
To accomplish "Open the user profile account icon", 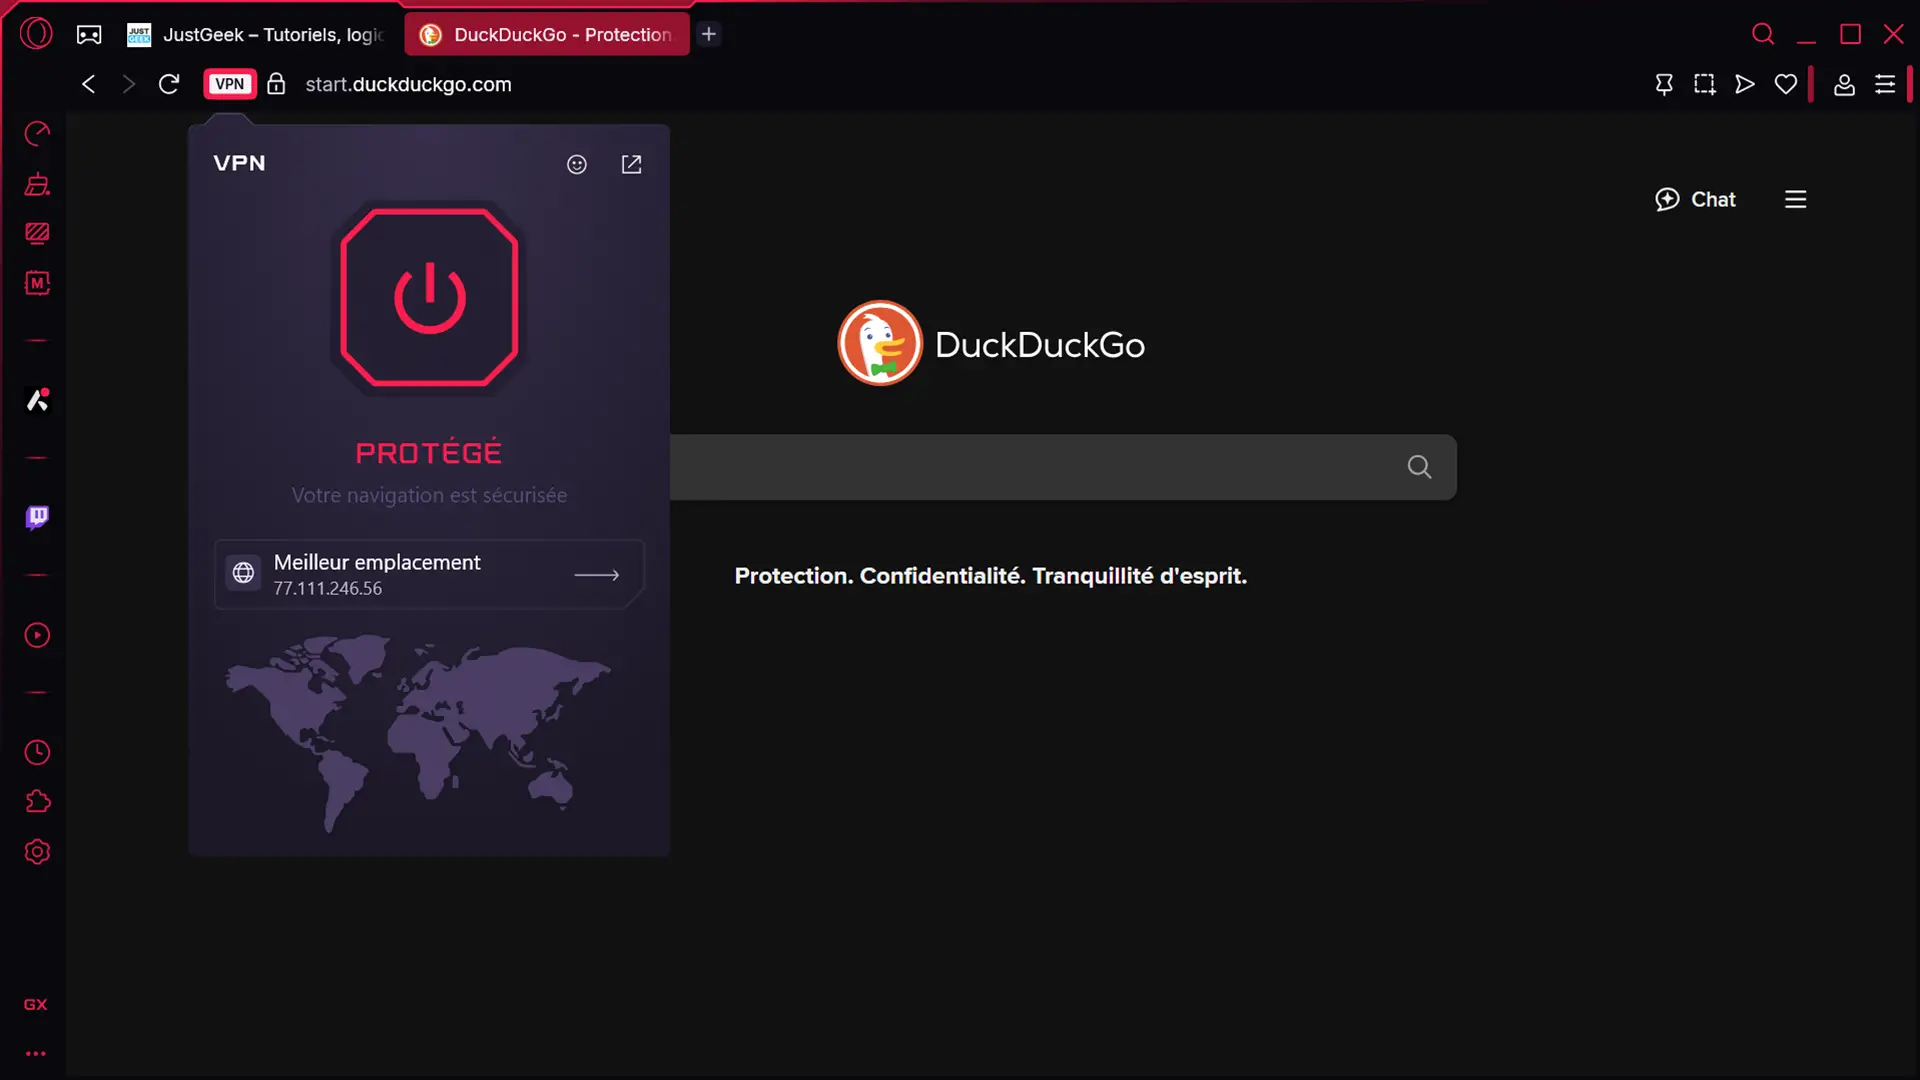I will tap(1844, 85).
